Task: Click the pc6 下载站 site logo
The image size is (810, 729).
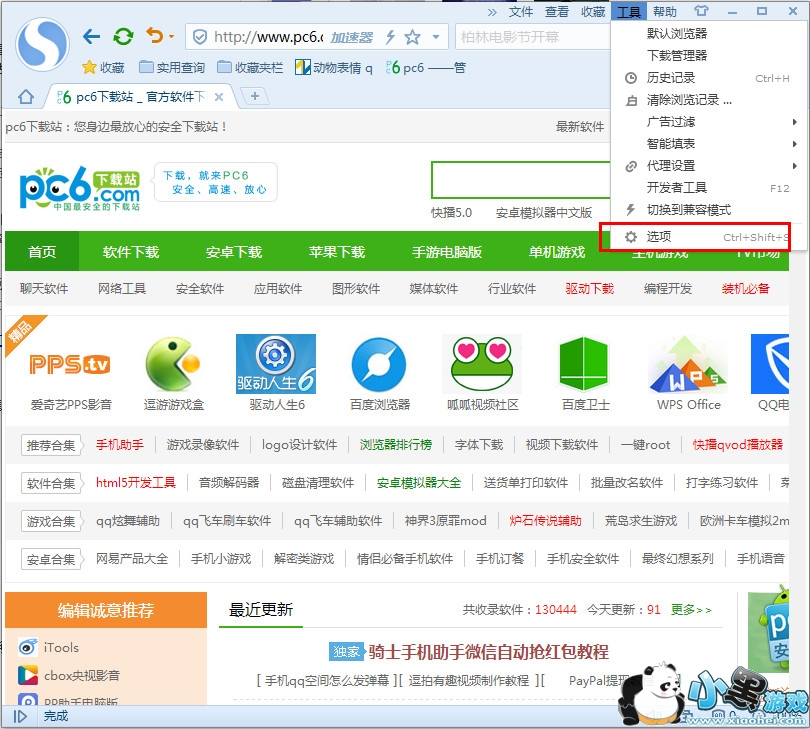Action: 80,189
